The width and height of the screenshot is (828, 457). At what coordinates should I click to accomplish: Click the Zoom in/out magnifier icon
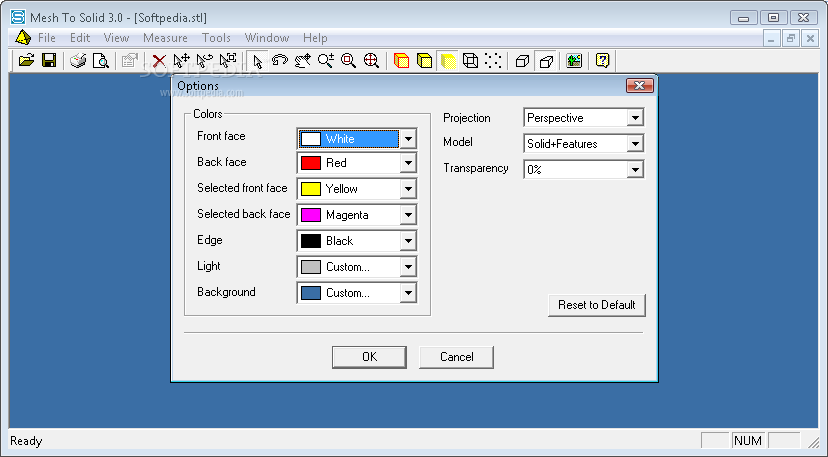tap(326, 60)
